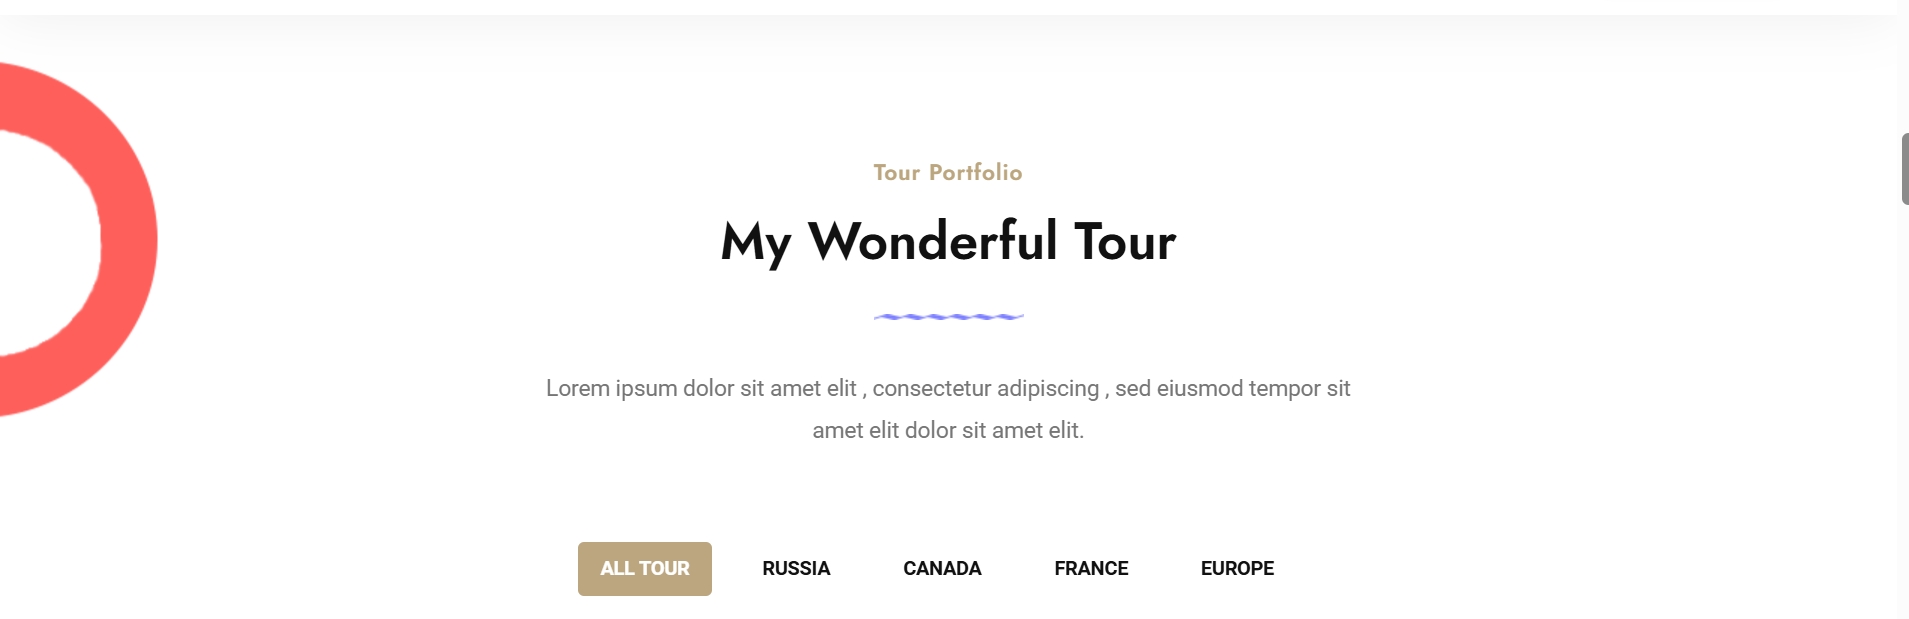Screen dimensions: 1909x619
Task: Show the FRANCE tour category
Action: 1091,569
